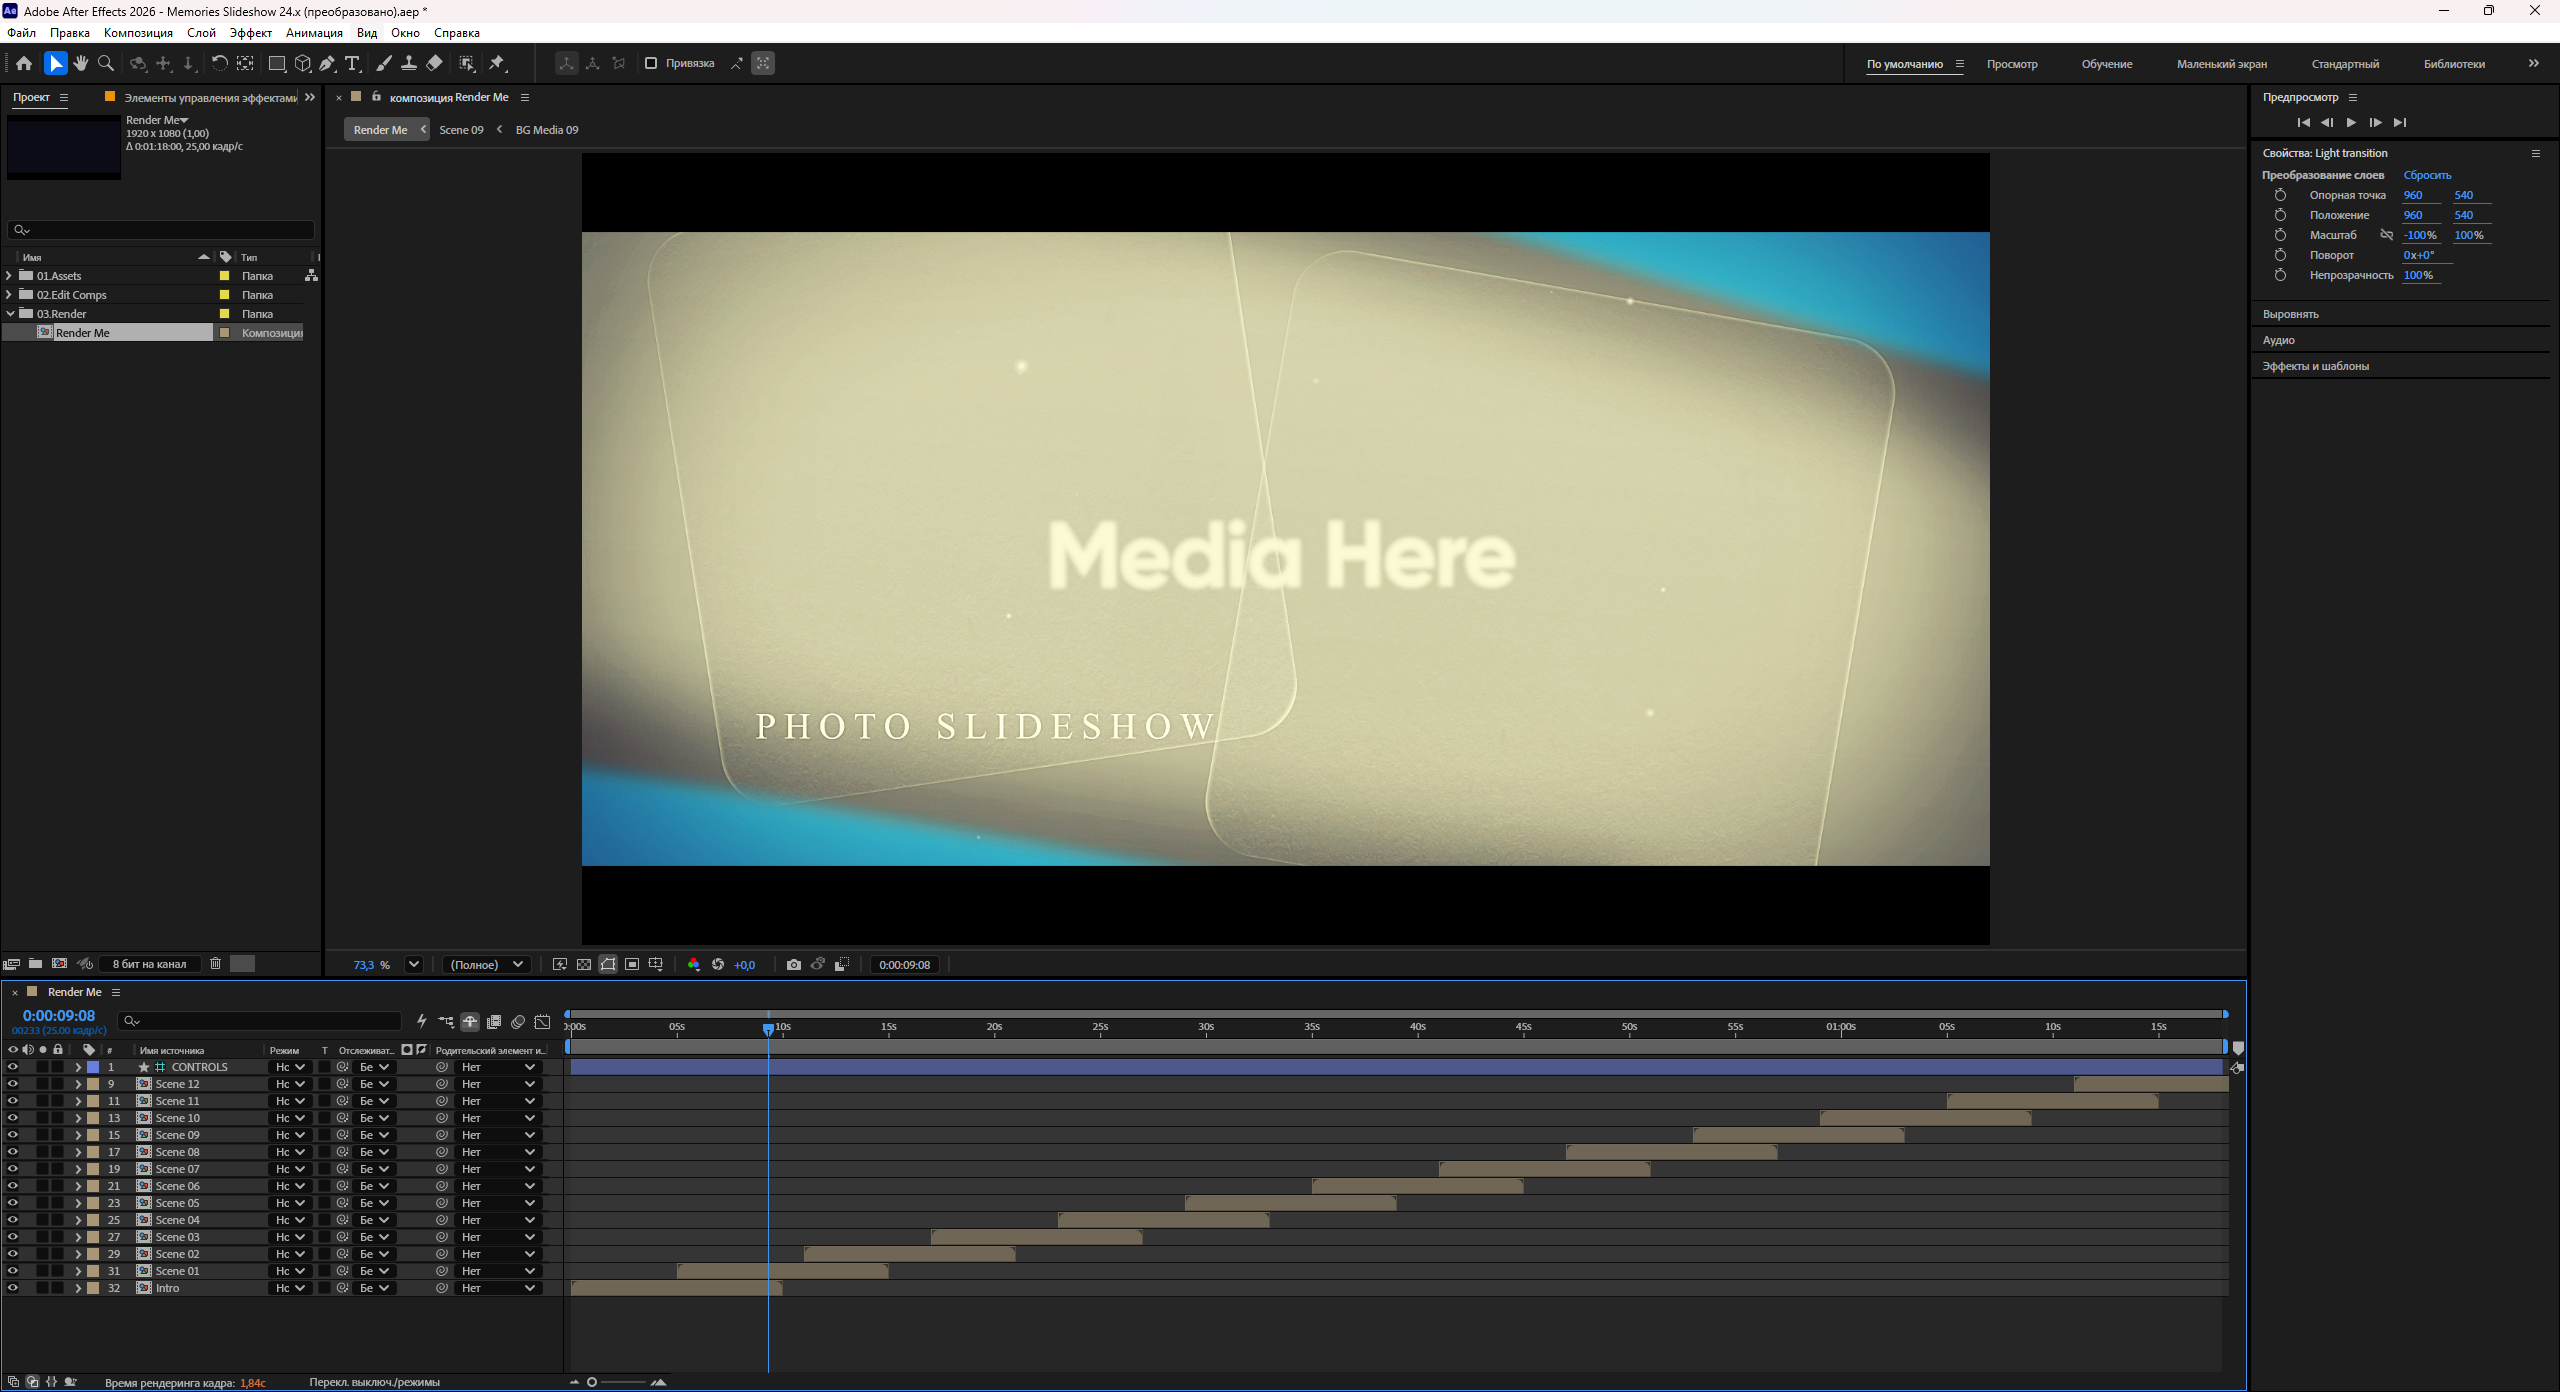Click the Сбросить reset link
The height and width of the screenshot is (1392, 2560).
tap(2427, 175)
